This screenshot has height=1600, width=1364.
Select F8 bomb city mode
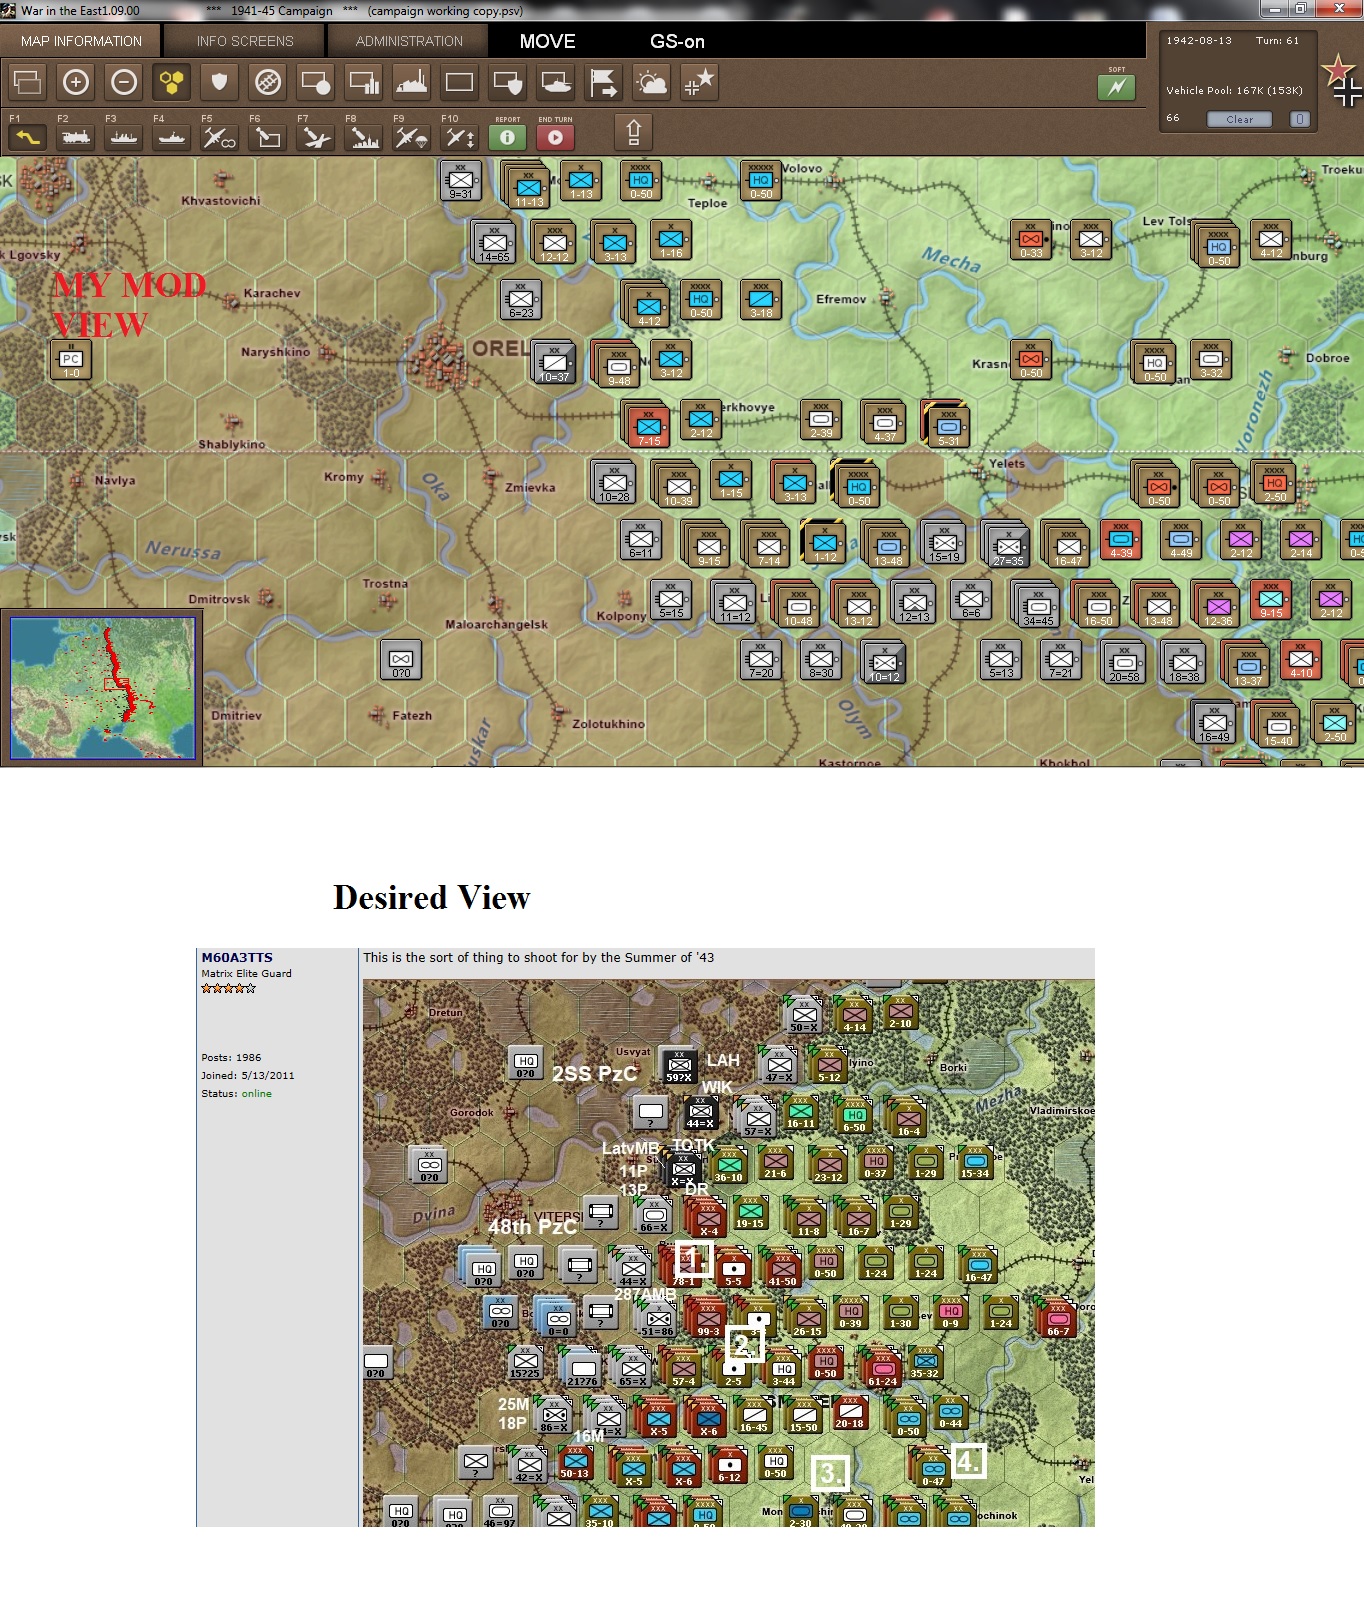[x=364, y=137]
